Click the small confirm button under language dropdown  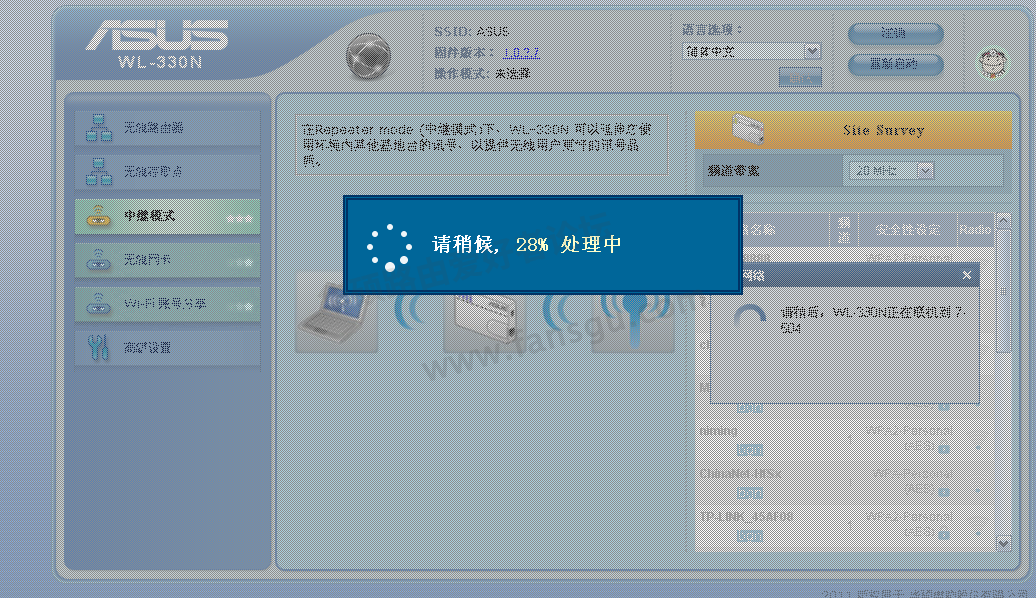click(x=800, y=78)
